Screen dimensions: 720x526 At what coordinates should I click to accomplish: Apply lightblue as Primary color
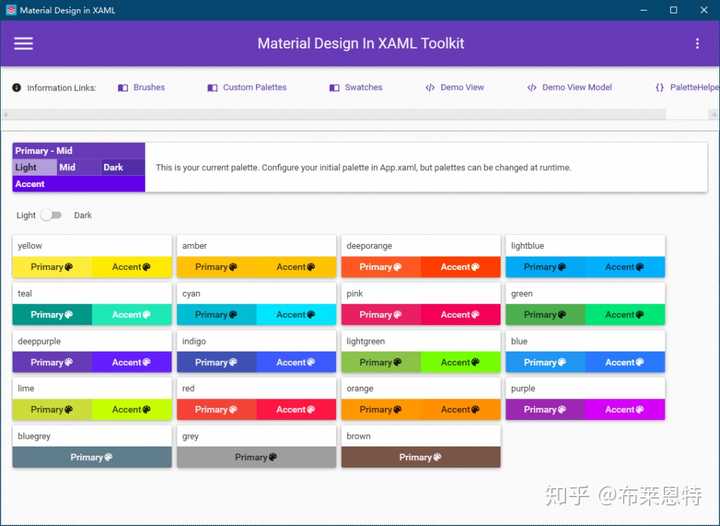tap(545, 267)
